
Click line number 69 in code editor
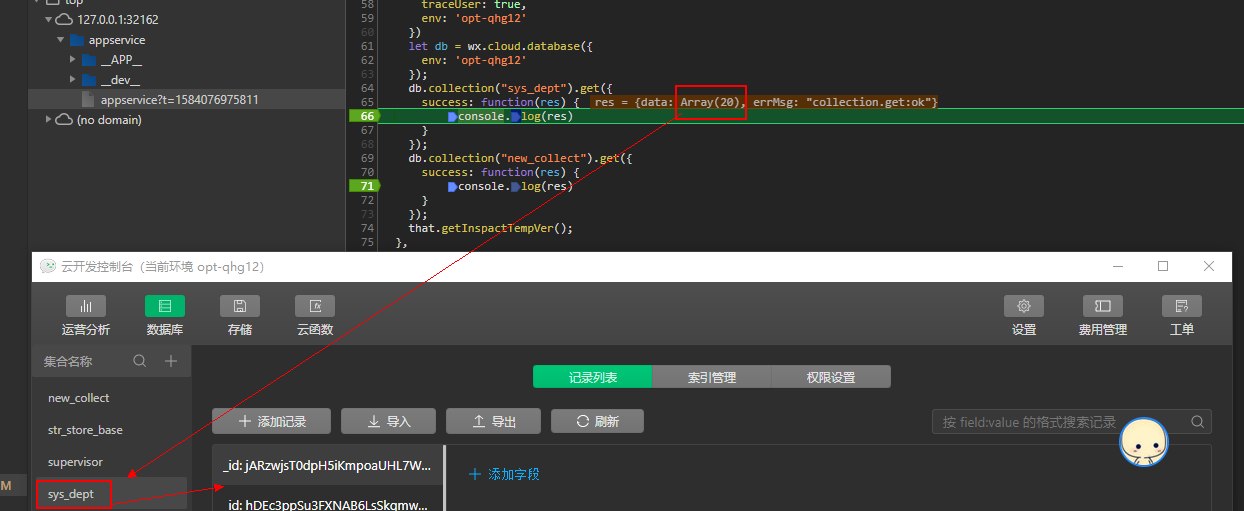click(x=367, y=158)
